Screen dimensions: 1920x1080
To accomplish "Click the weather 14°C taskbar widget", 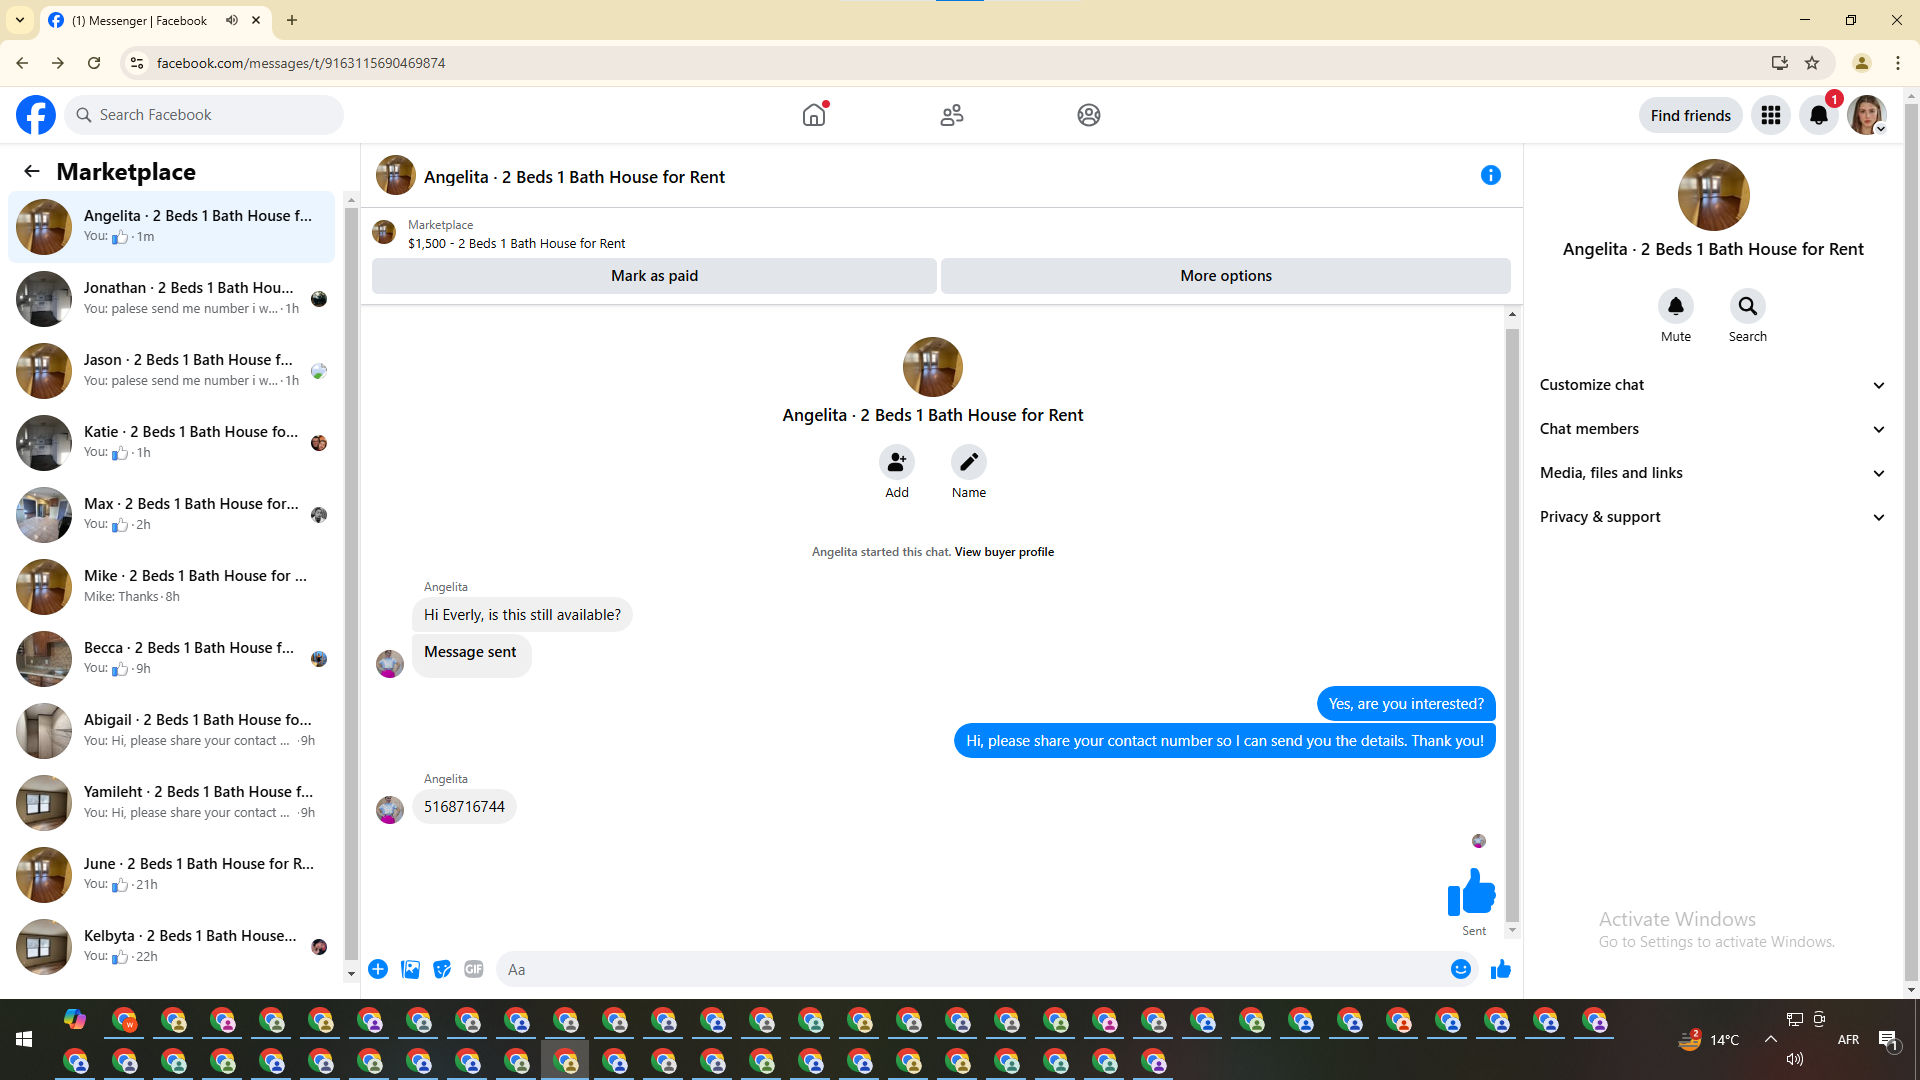I will (x=1709, y=1039).
